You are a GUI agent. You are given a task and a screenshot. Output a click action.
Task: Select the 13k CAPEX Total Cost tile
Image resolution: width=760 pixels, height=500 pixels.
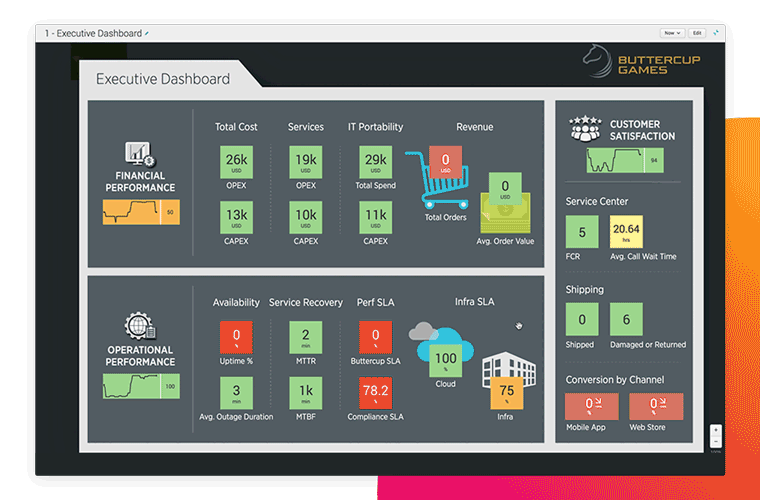237,218
